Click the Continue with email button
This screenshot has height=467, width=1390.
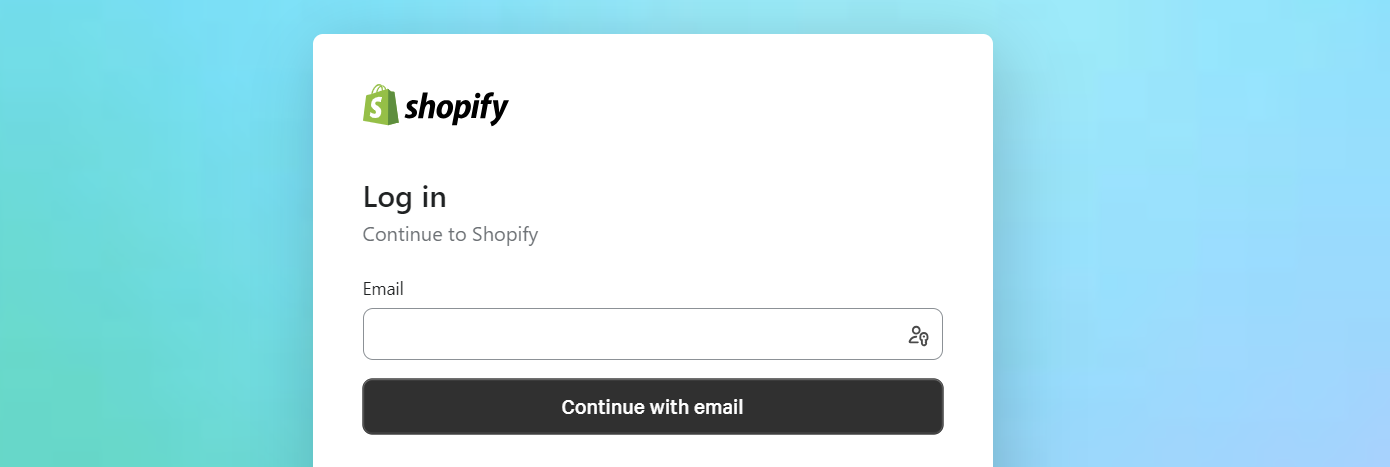tap(652, 407)
